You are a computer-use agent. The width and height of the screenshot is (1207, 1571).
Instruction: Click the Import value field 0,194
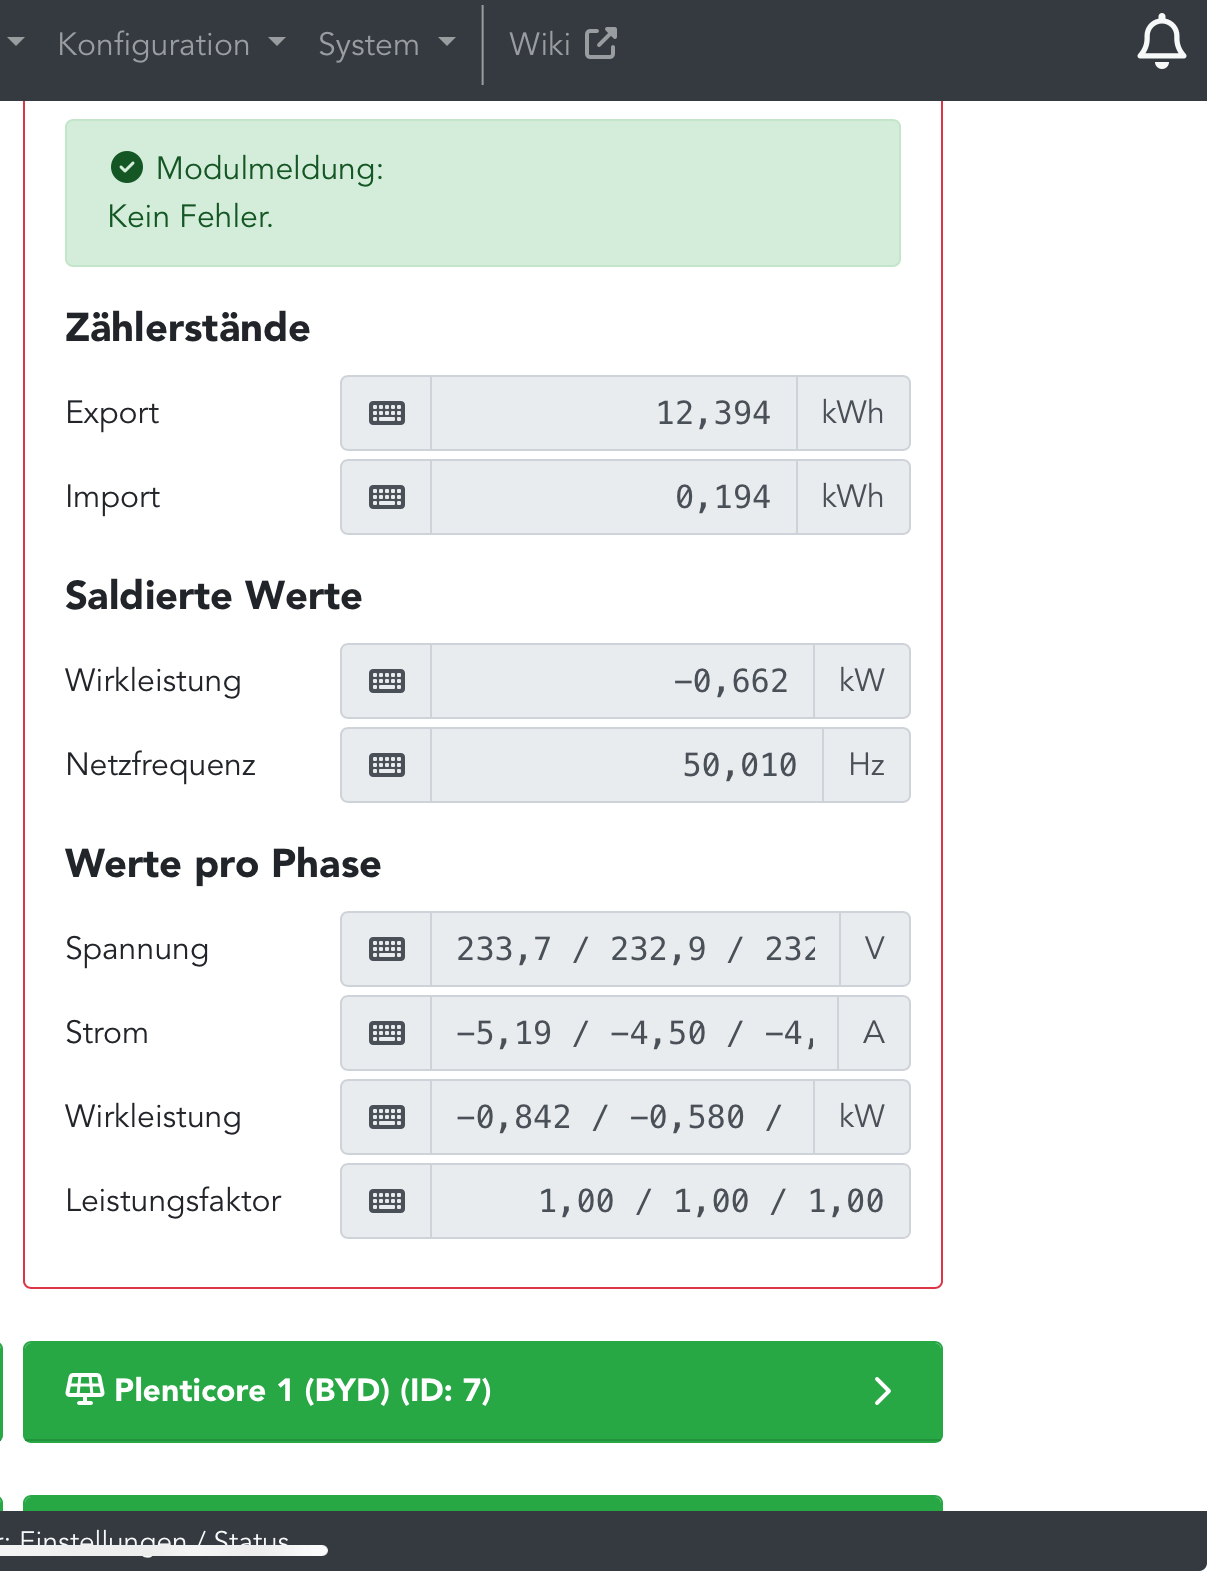coord(614,497)
